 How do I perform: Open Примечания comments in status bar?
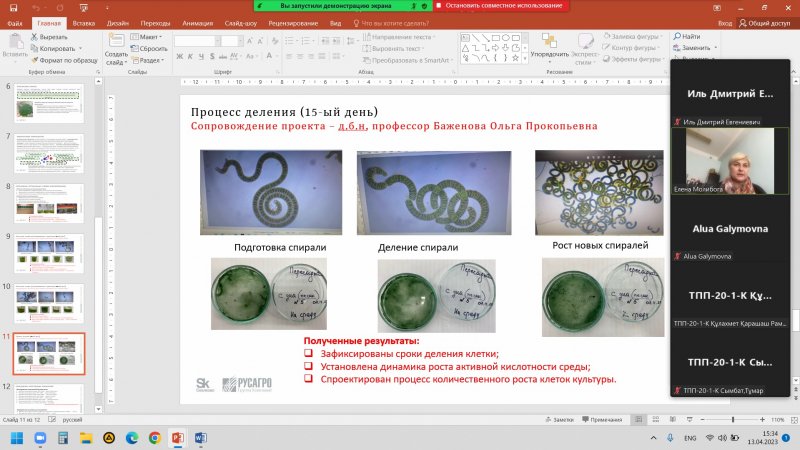point(602,419)
